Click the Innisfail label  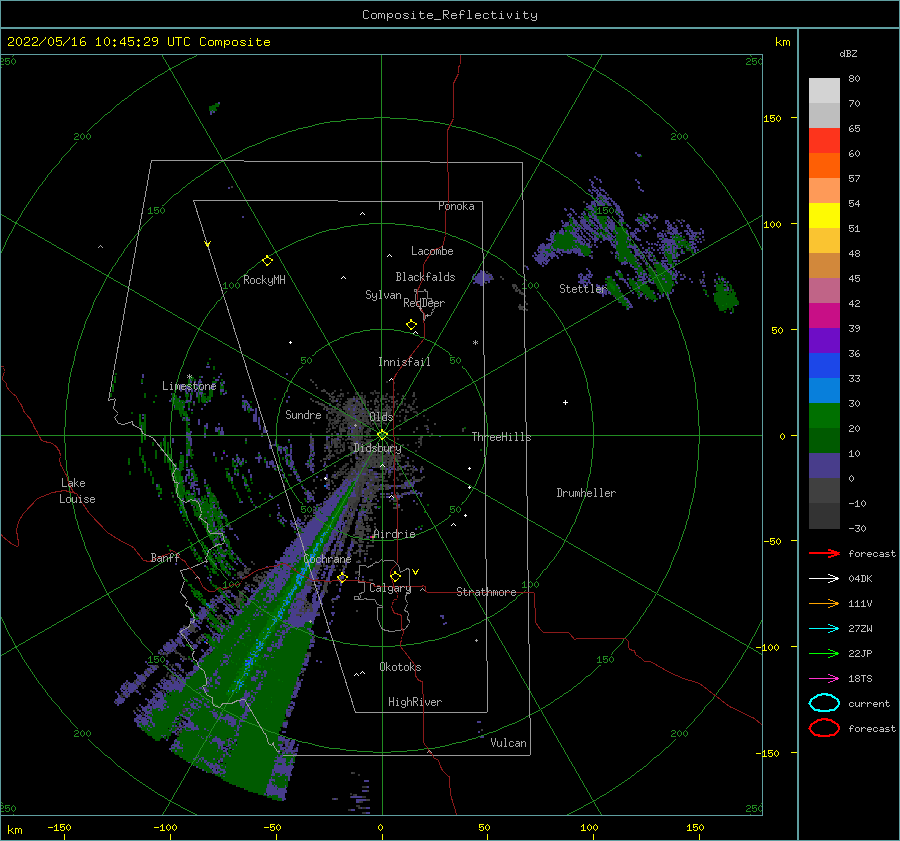click(404, 362)
